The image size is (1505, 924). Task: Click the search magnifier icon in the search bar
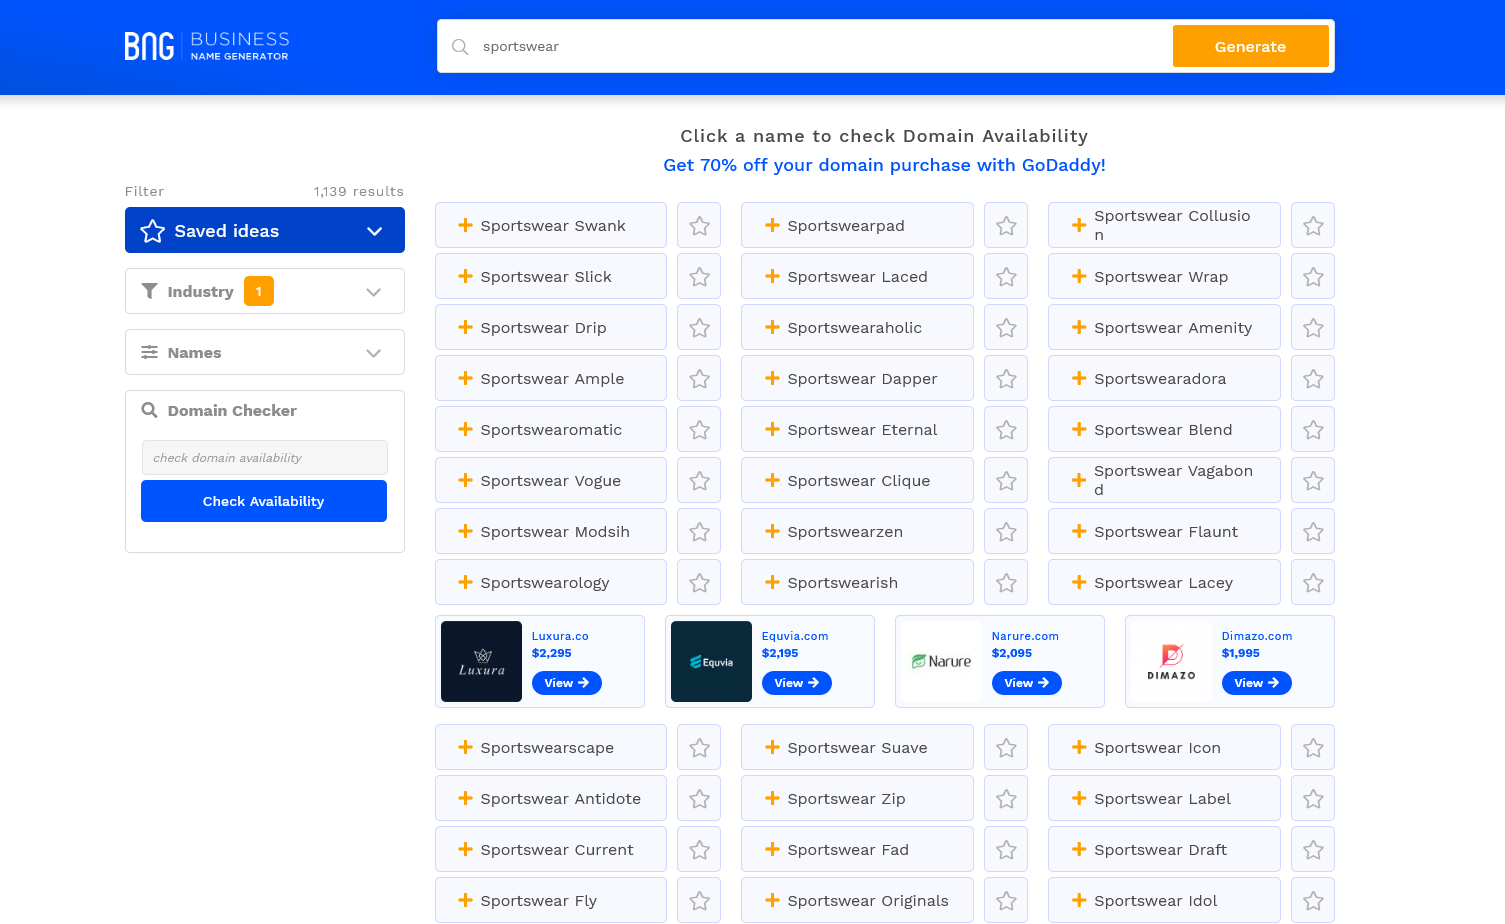pos(460,47)
